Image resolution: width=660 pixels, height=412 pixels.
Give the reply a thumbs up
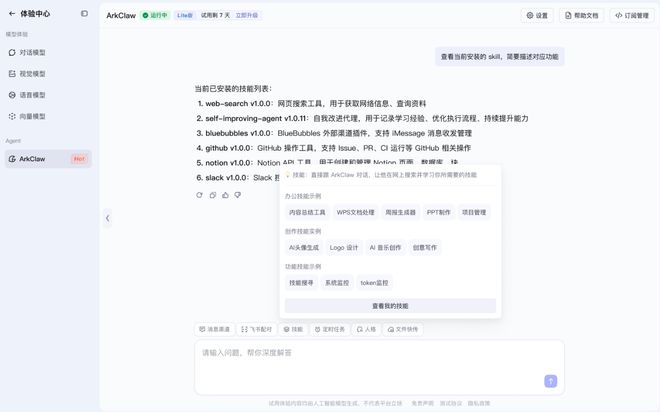click(226, 195)
